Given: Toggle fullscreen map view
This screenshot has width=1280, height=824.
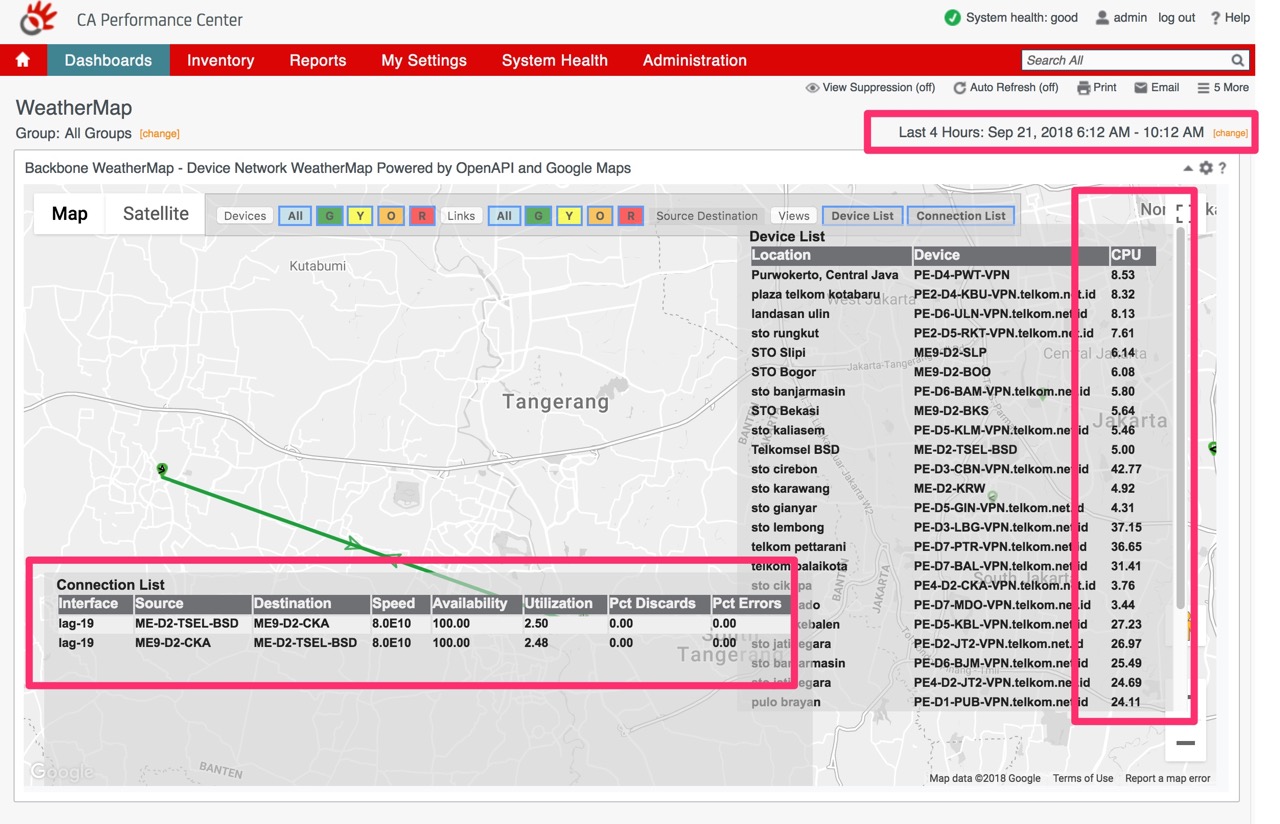Looking at the screenshot, I should [1184, 213].
